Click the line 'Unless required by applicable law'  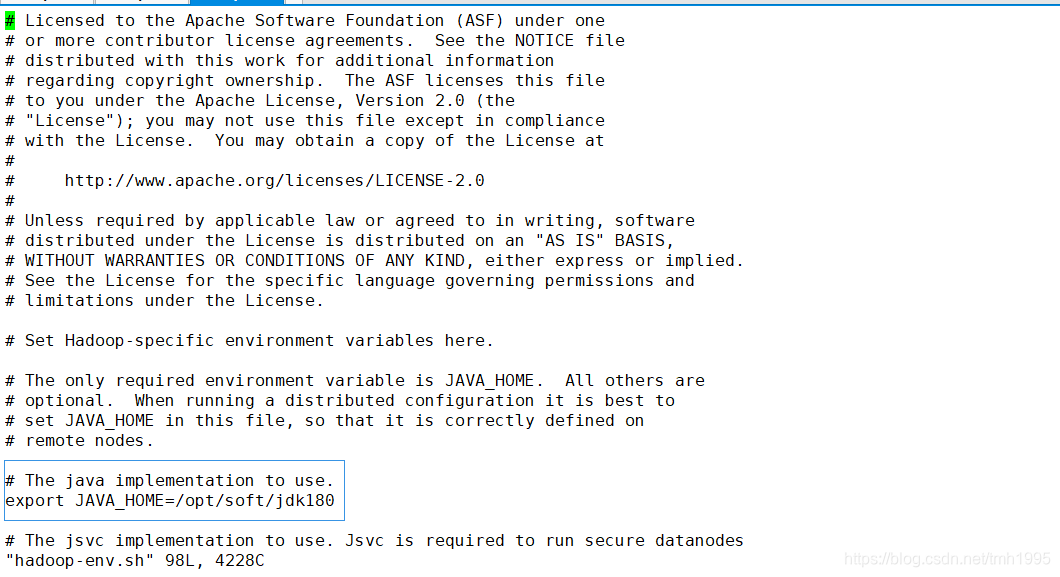[350, 221]
